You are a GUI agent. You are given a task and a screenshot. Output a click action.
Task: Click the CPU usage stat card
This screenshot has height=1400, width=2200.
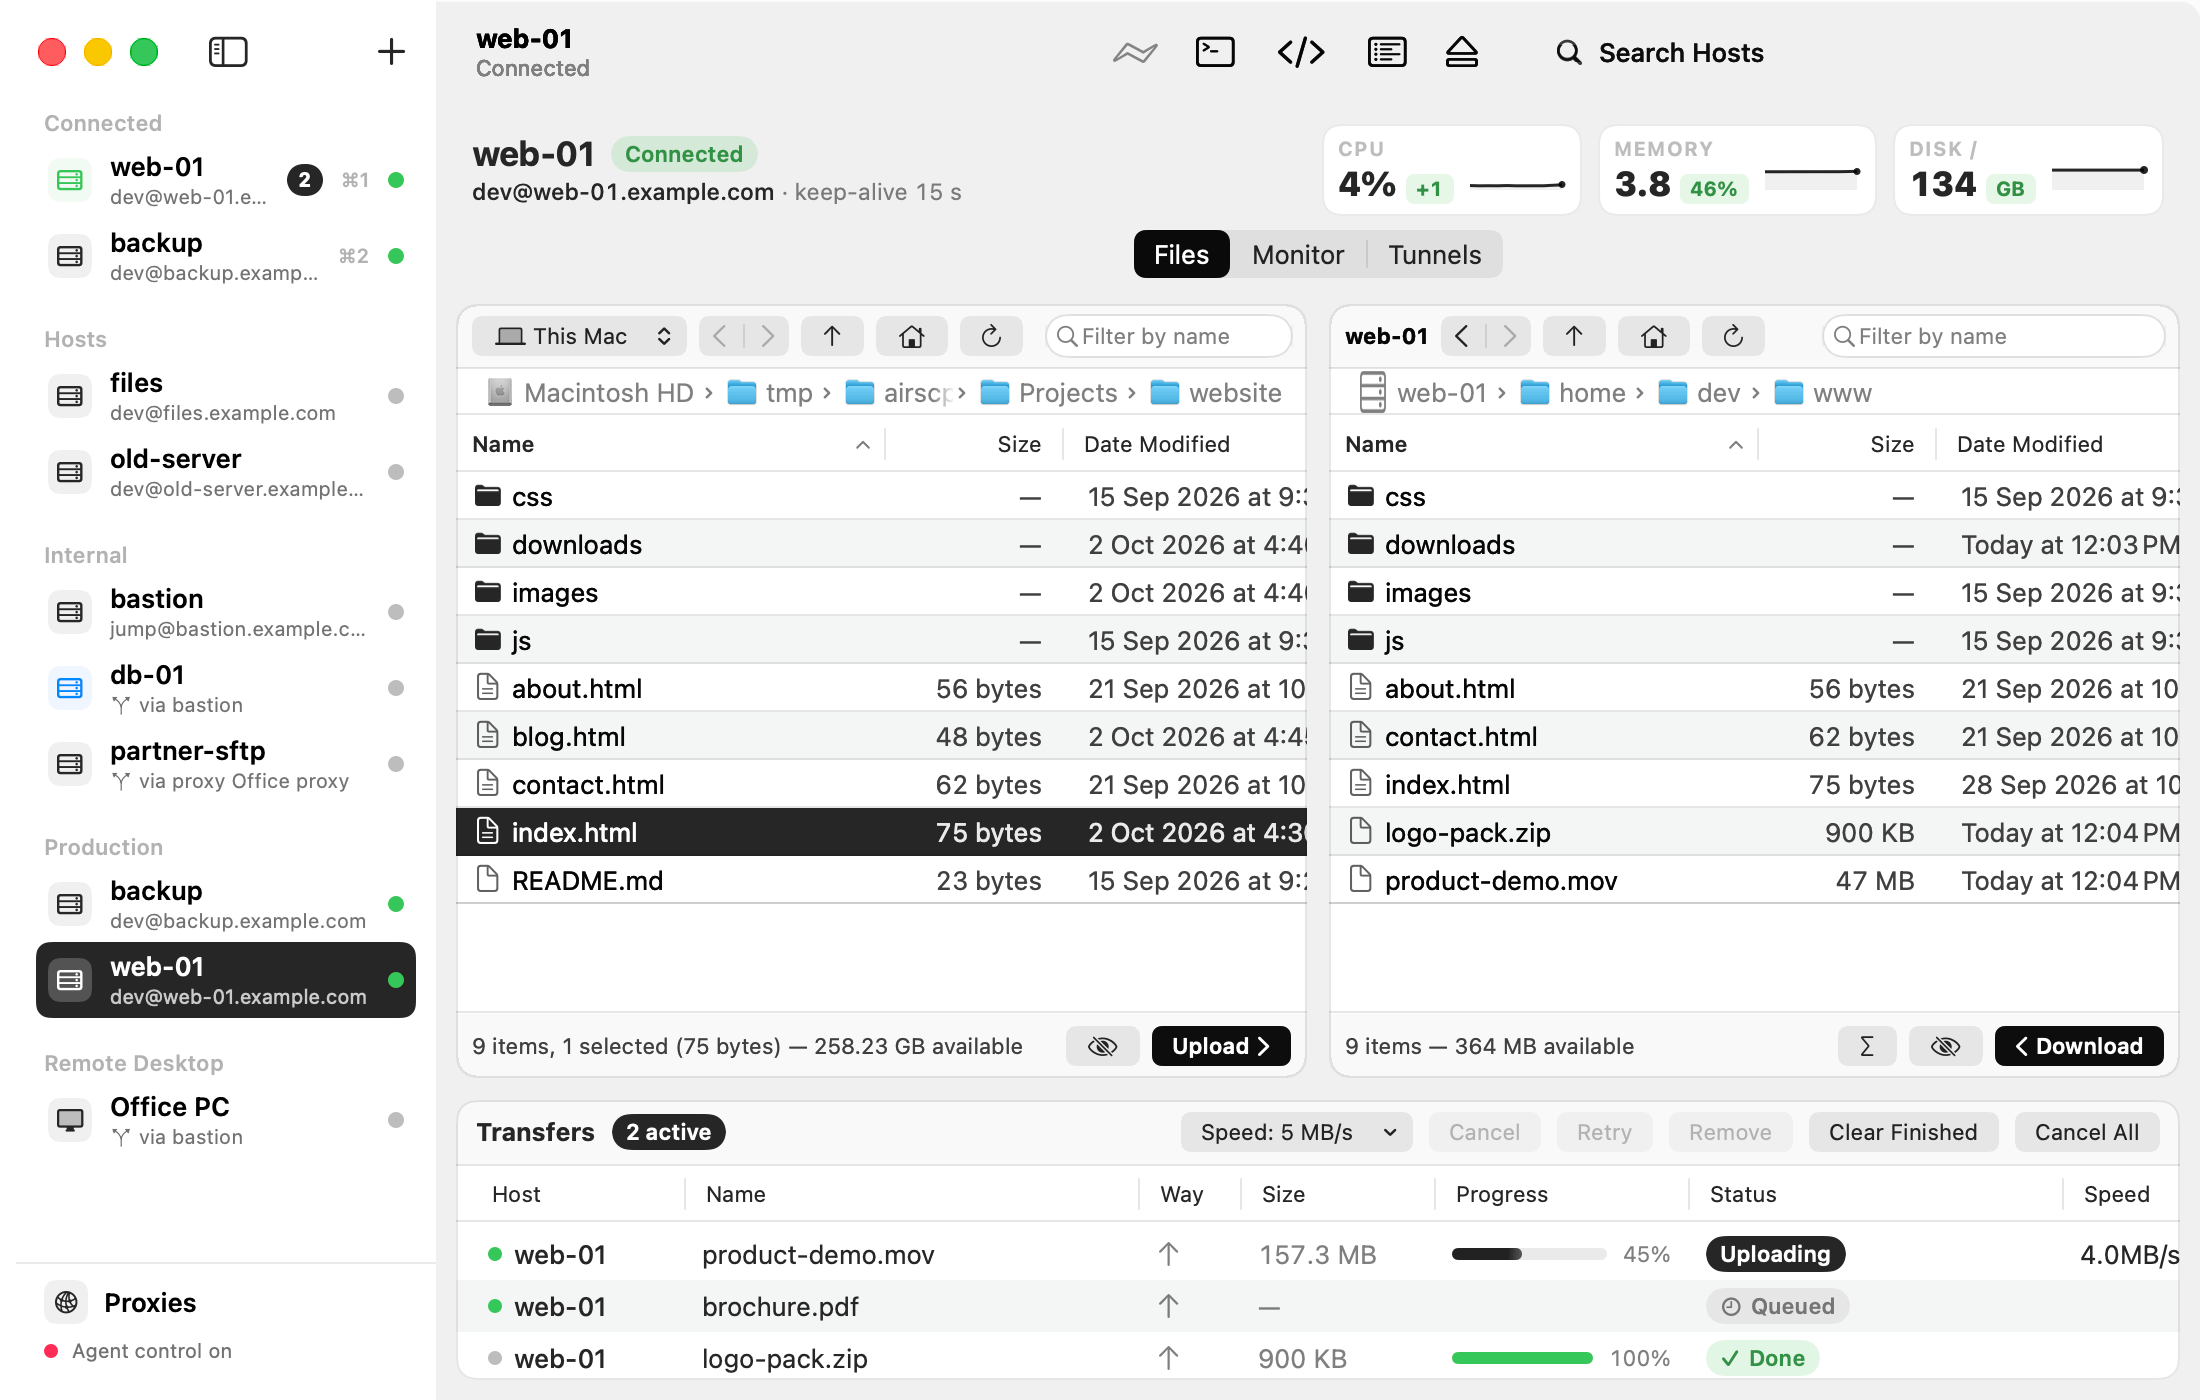pyautogui.click(x=1452, y=170)
